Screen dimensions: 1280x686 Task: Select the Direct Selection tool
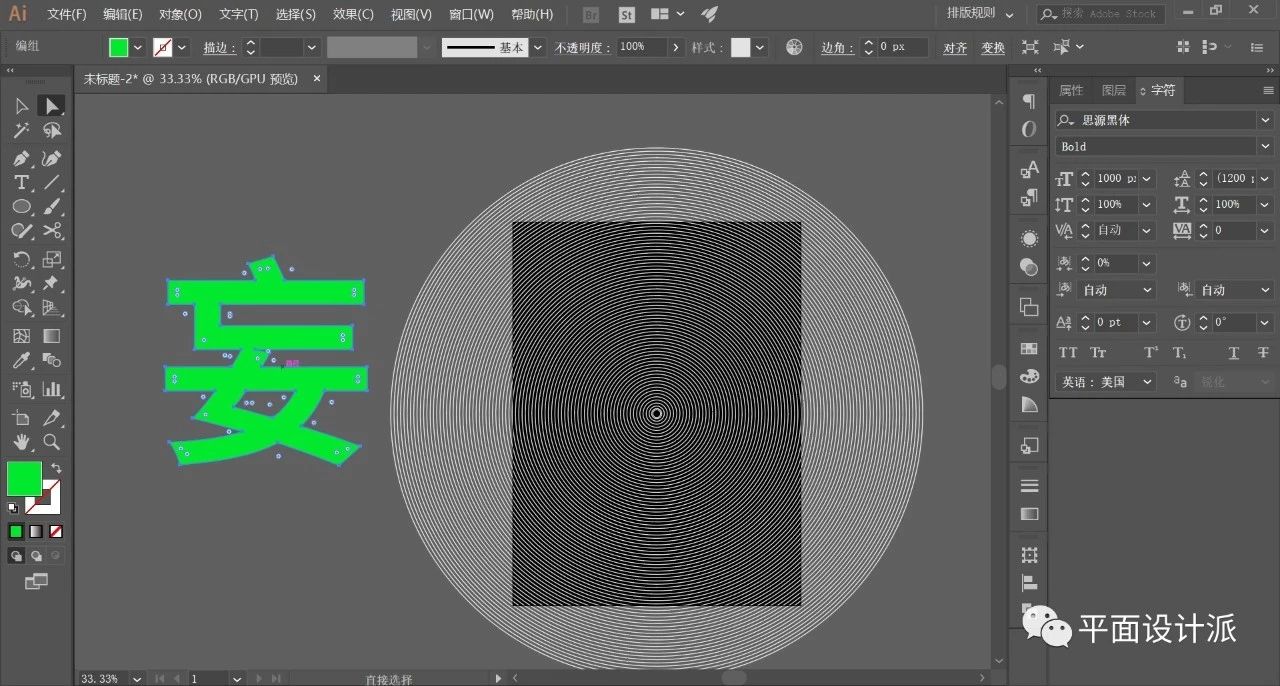[x=51, y=106]
